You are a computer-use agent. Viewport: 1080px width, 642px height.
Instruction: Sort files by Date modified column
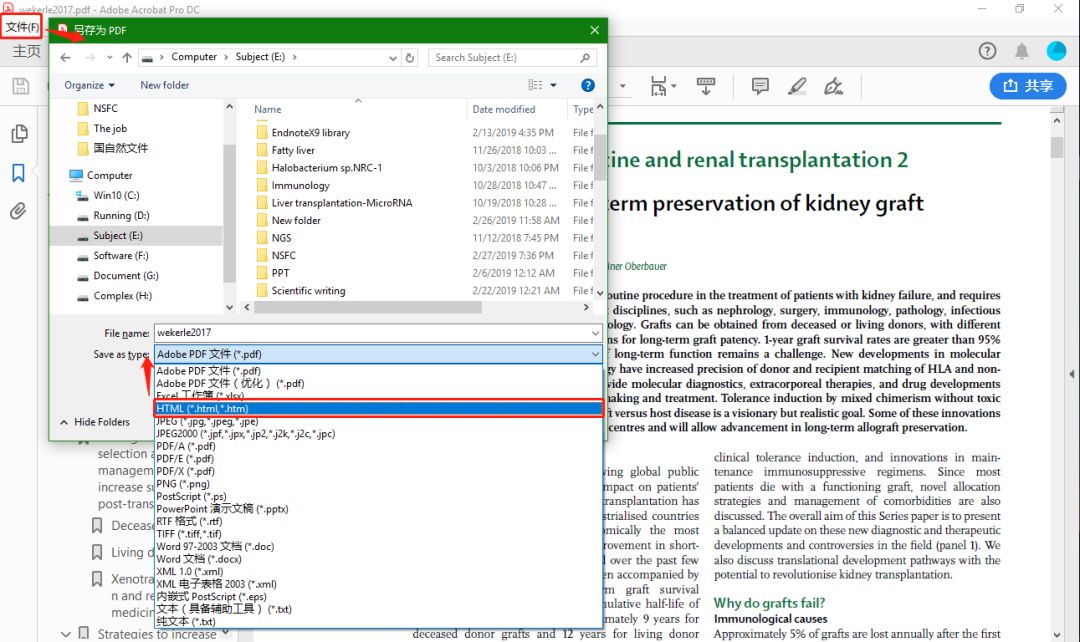tap(503, 110)
